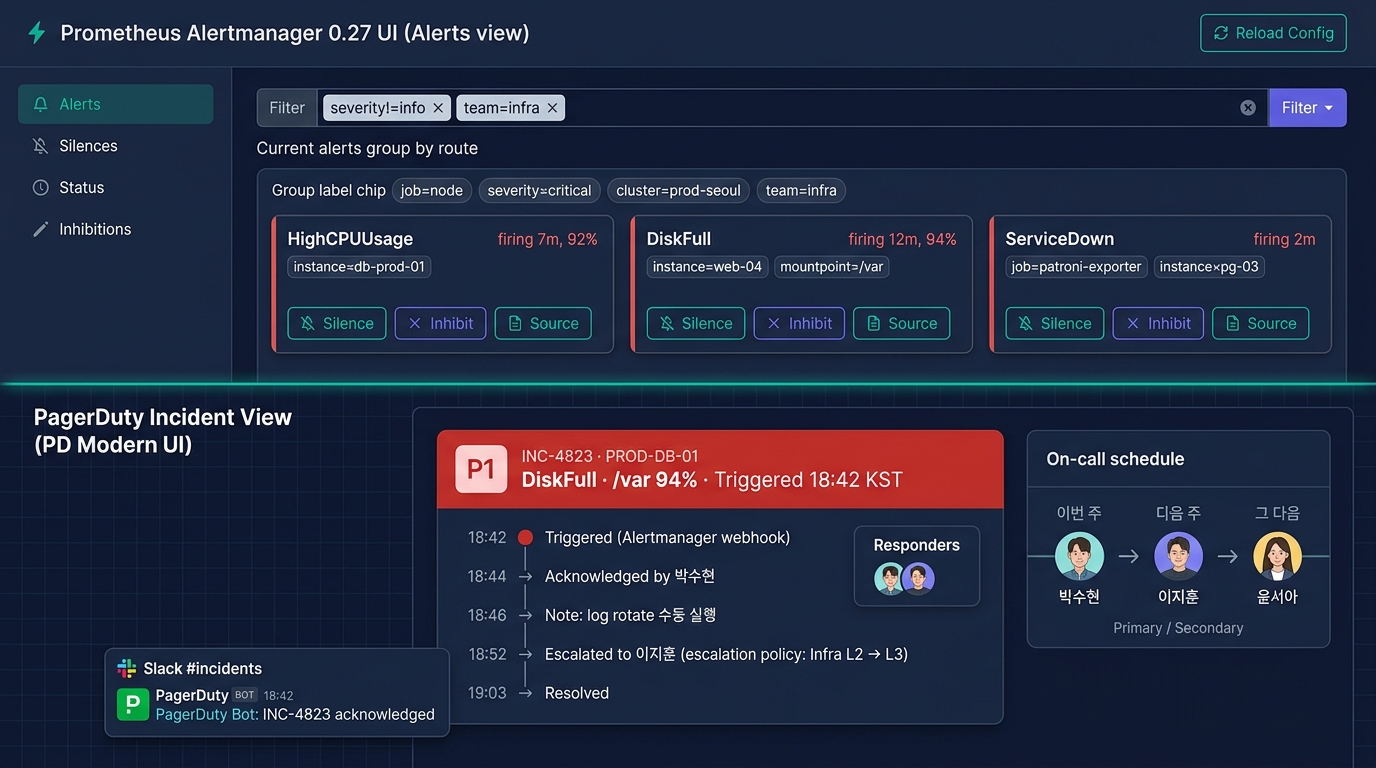Click the Reload Config button
The image size is (1376, 768).
[x=1273, y=33]
